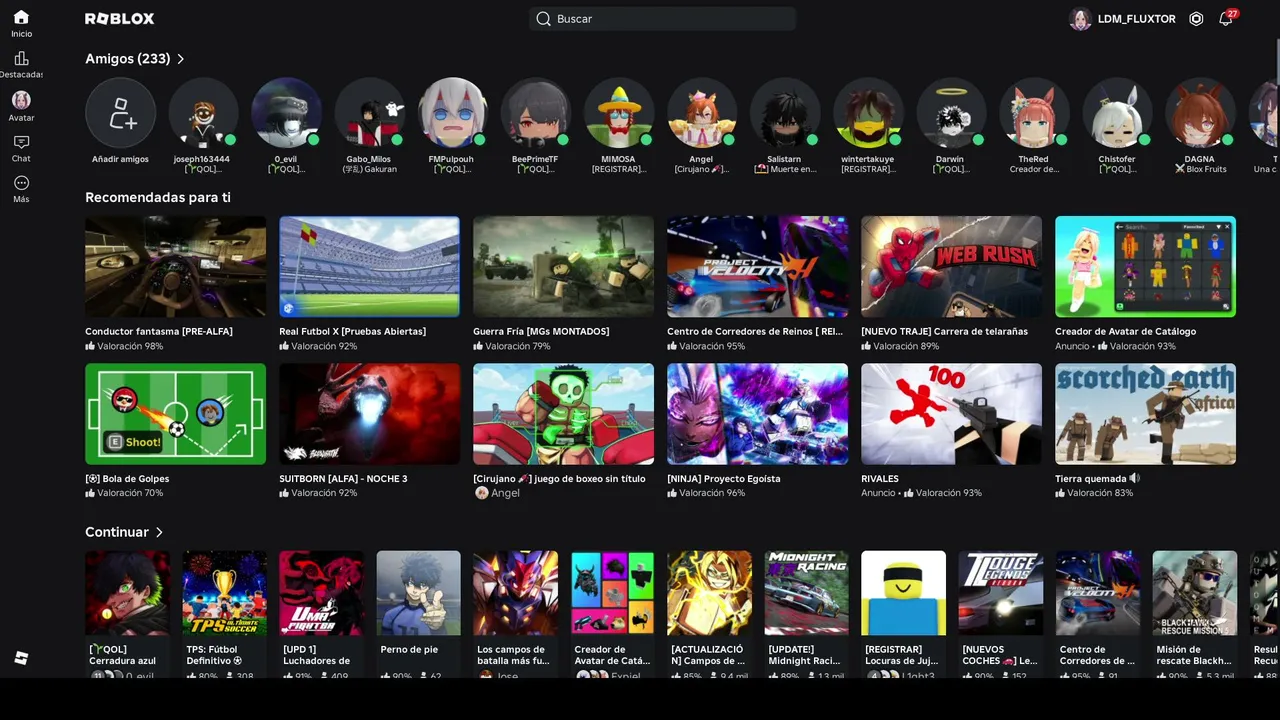Click '[NUEVO TRAJE] Carrera de telarañas' title

[x=944, y=331]
